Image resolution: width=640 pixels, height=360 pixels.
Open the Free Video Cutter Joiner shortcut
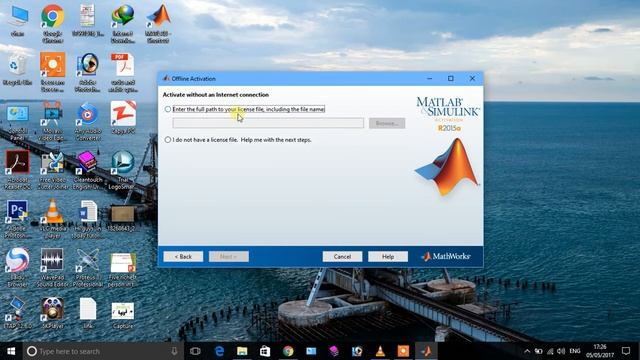(x=53, y=169)
